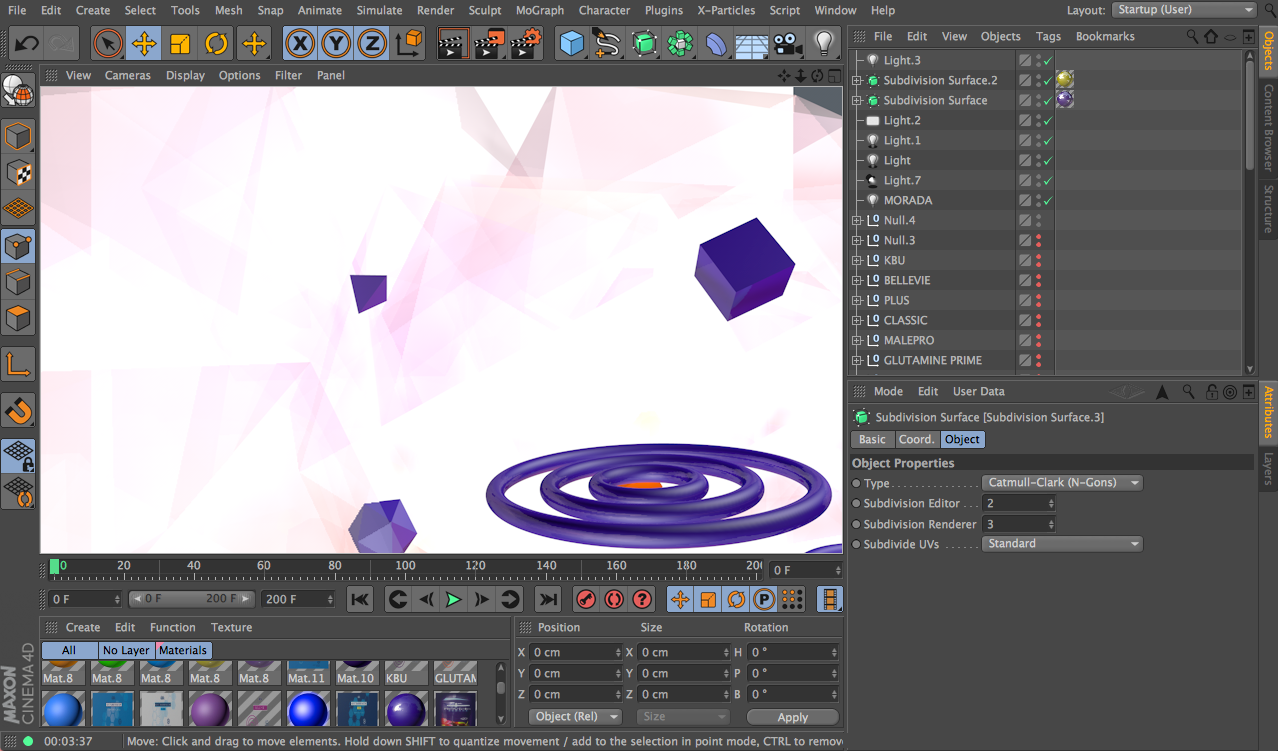Click the Apply button
Image resolution: width=1278 pixels, height=751 pixels.
[793, 717]
